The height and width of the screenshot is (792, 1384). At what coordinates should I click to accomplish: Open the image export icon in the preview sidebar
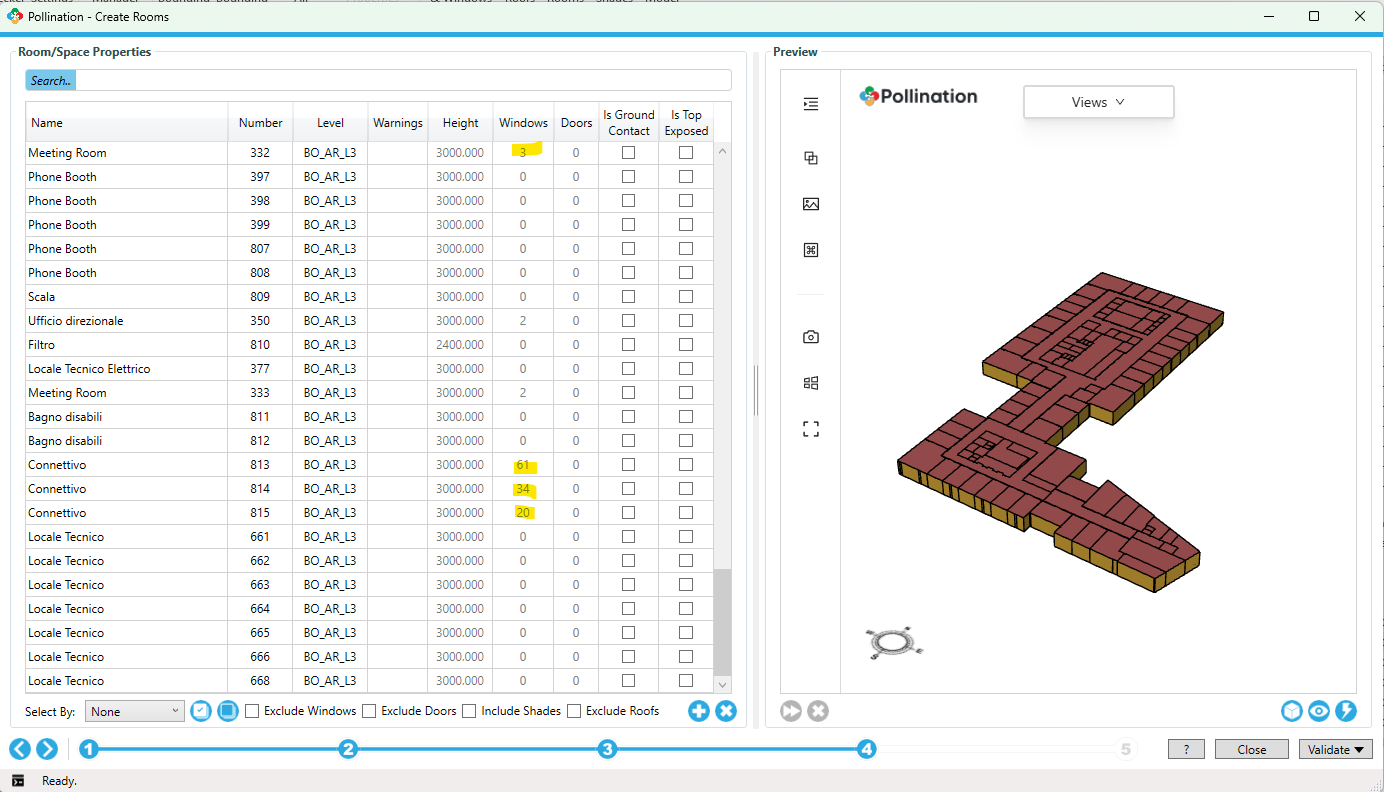click(x=810, y=204)
